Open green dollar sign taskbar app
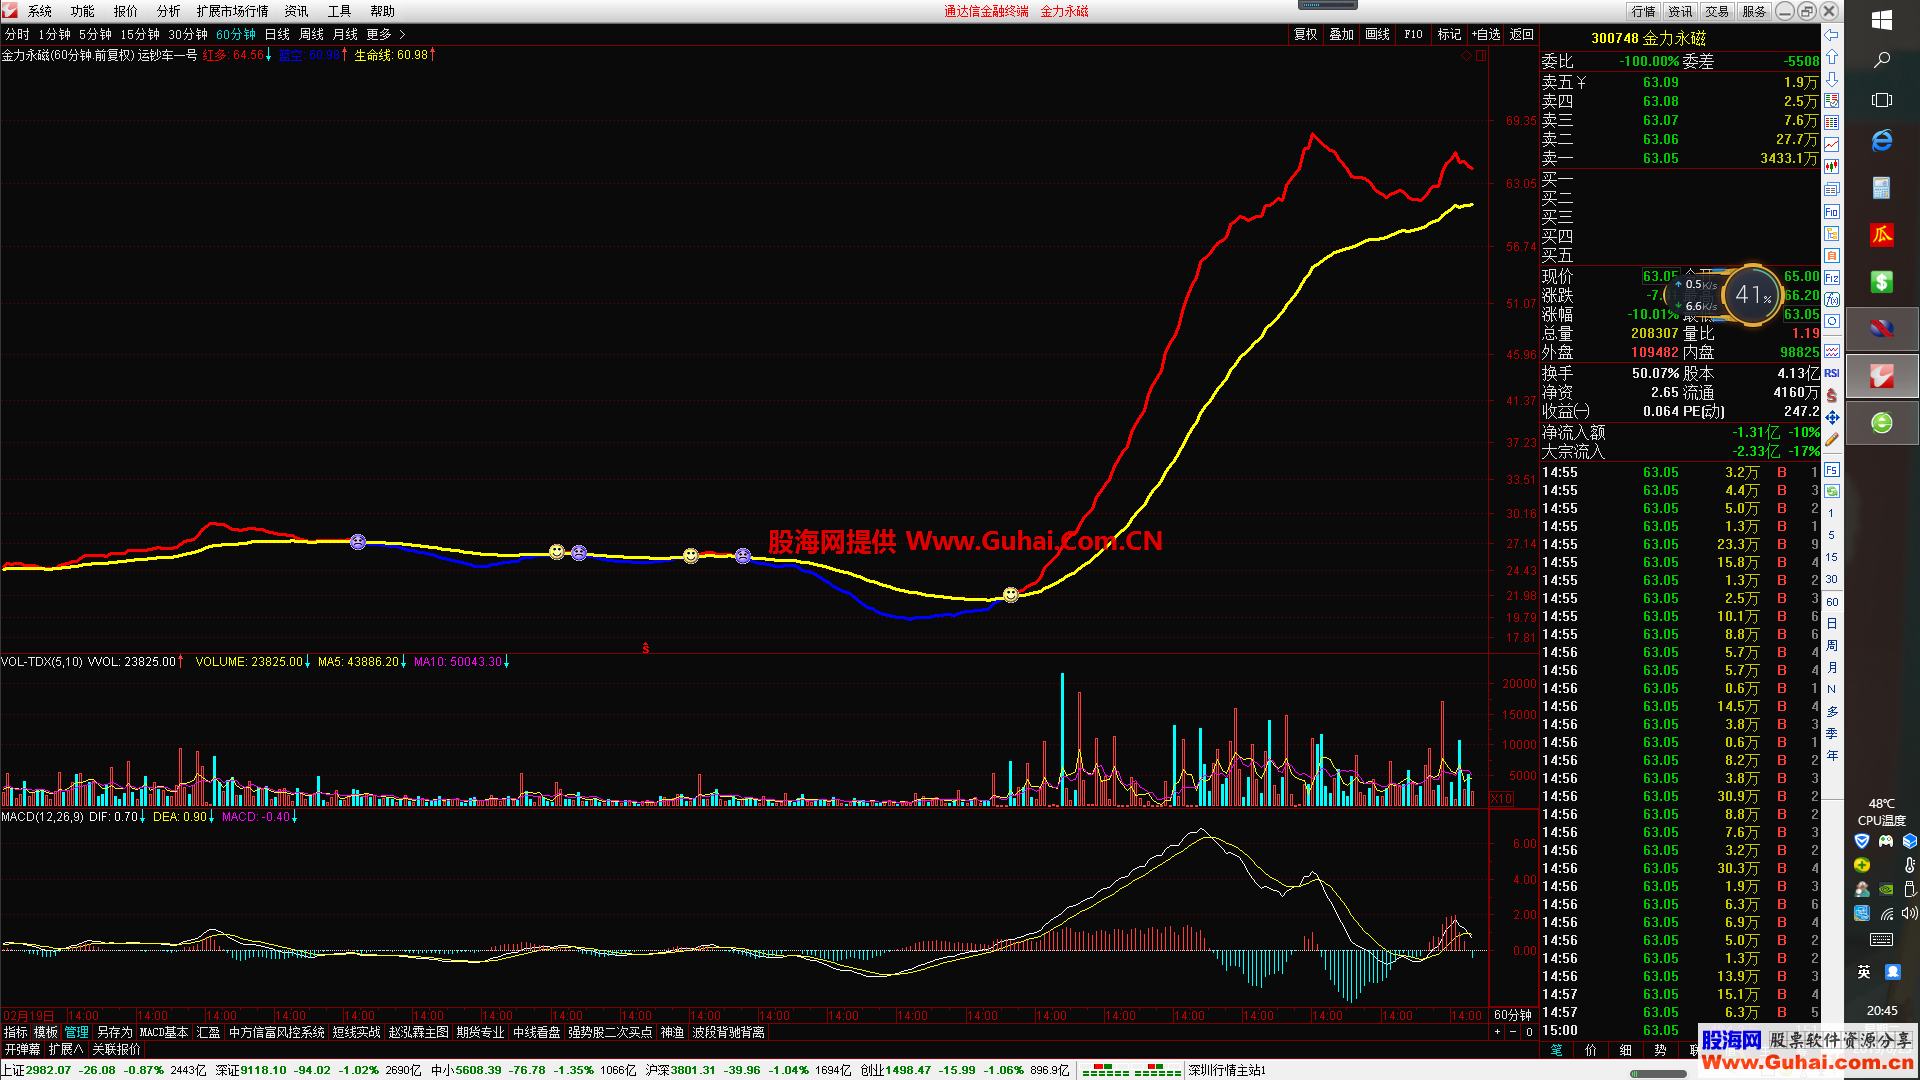This screenshot has height=1080, width=1920. pos(1881,282)
